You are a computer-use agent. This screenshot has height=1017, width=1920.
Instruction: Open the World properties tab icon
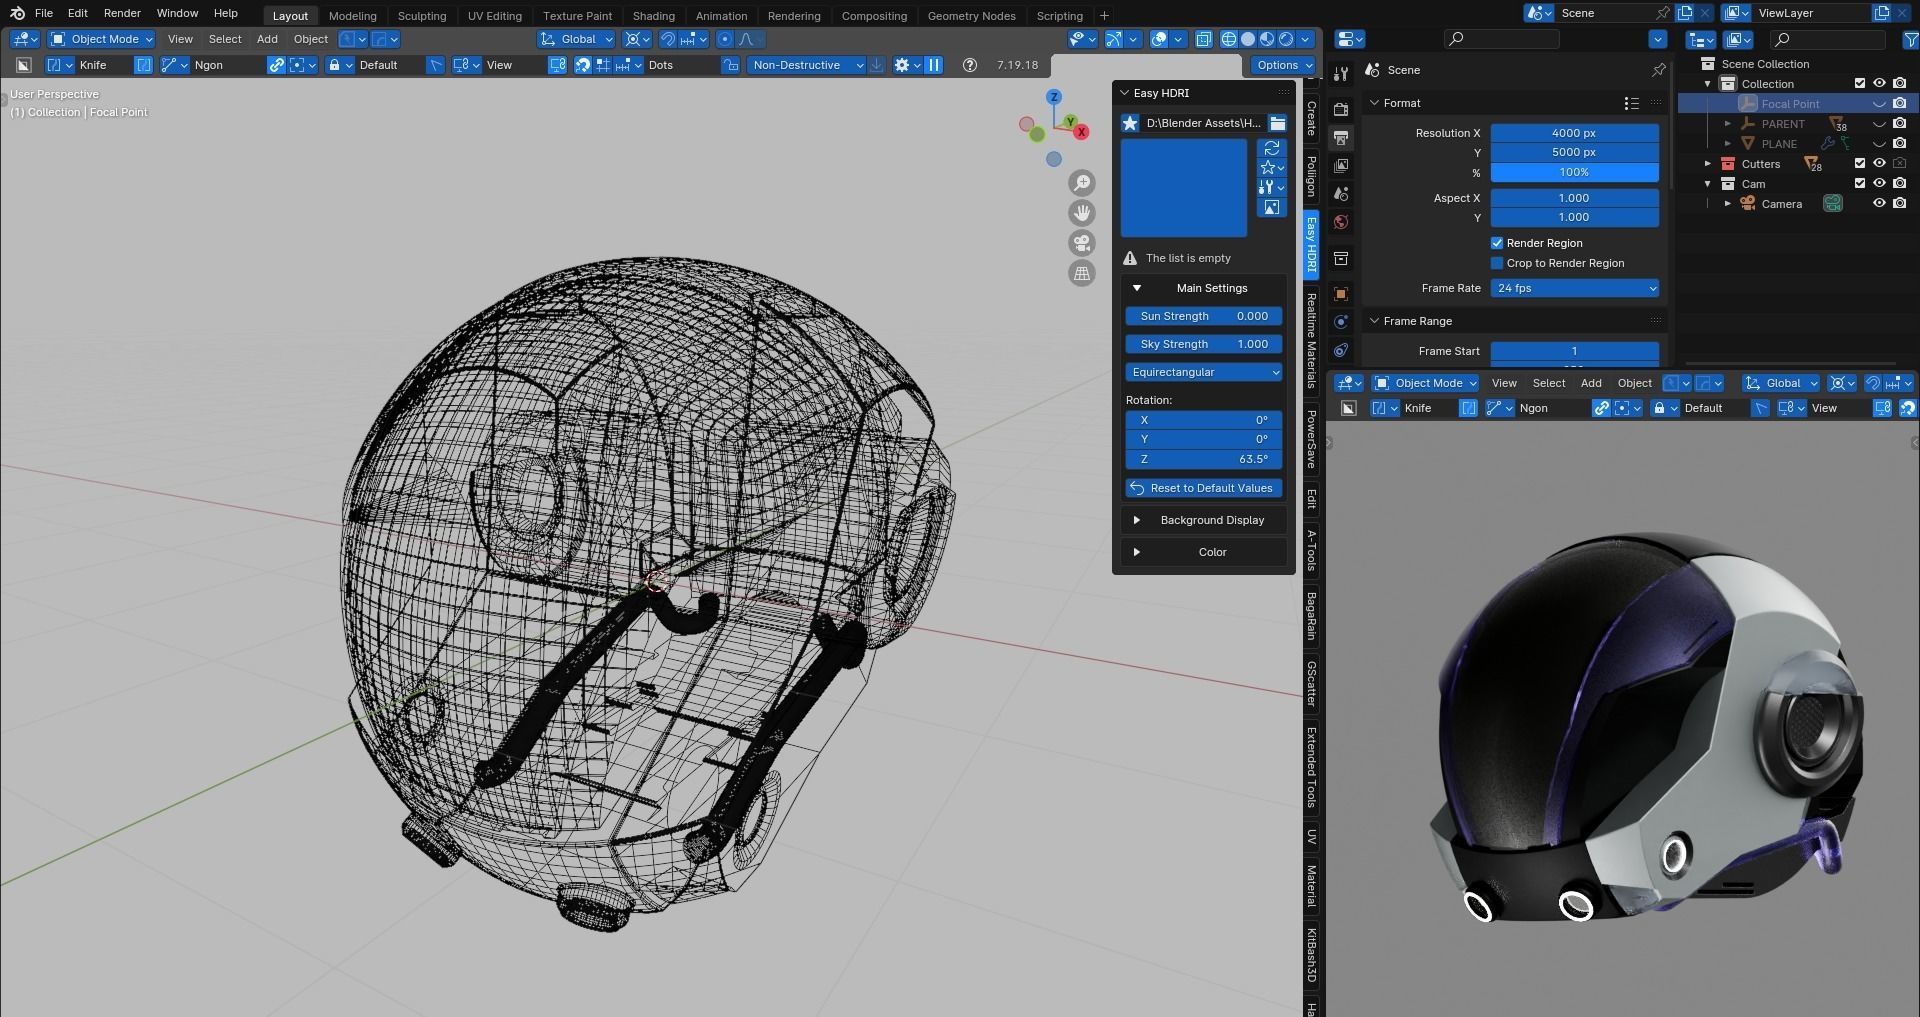point(1341,221)
